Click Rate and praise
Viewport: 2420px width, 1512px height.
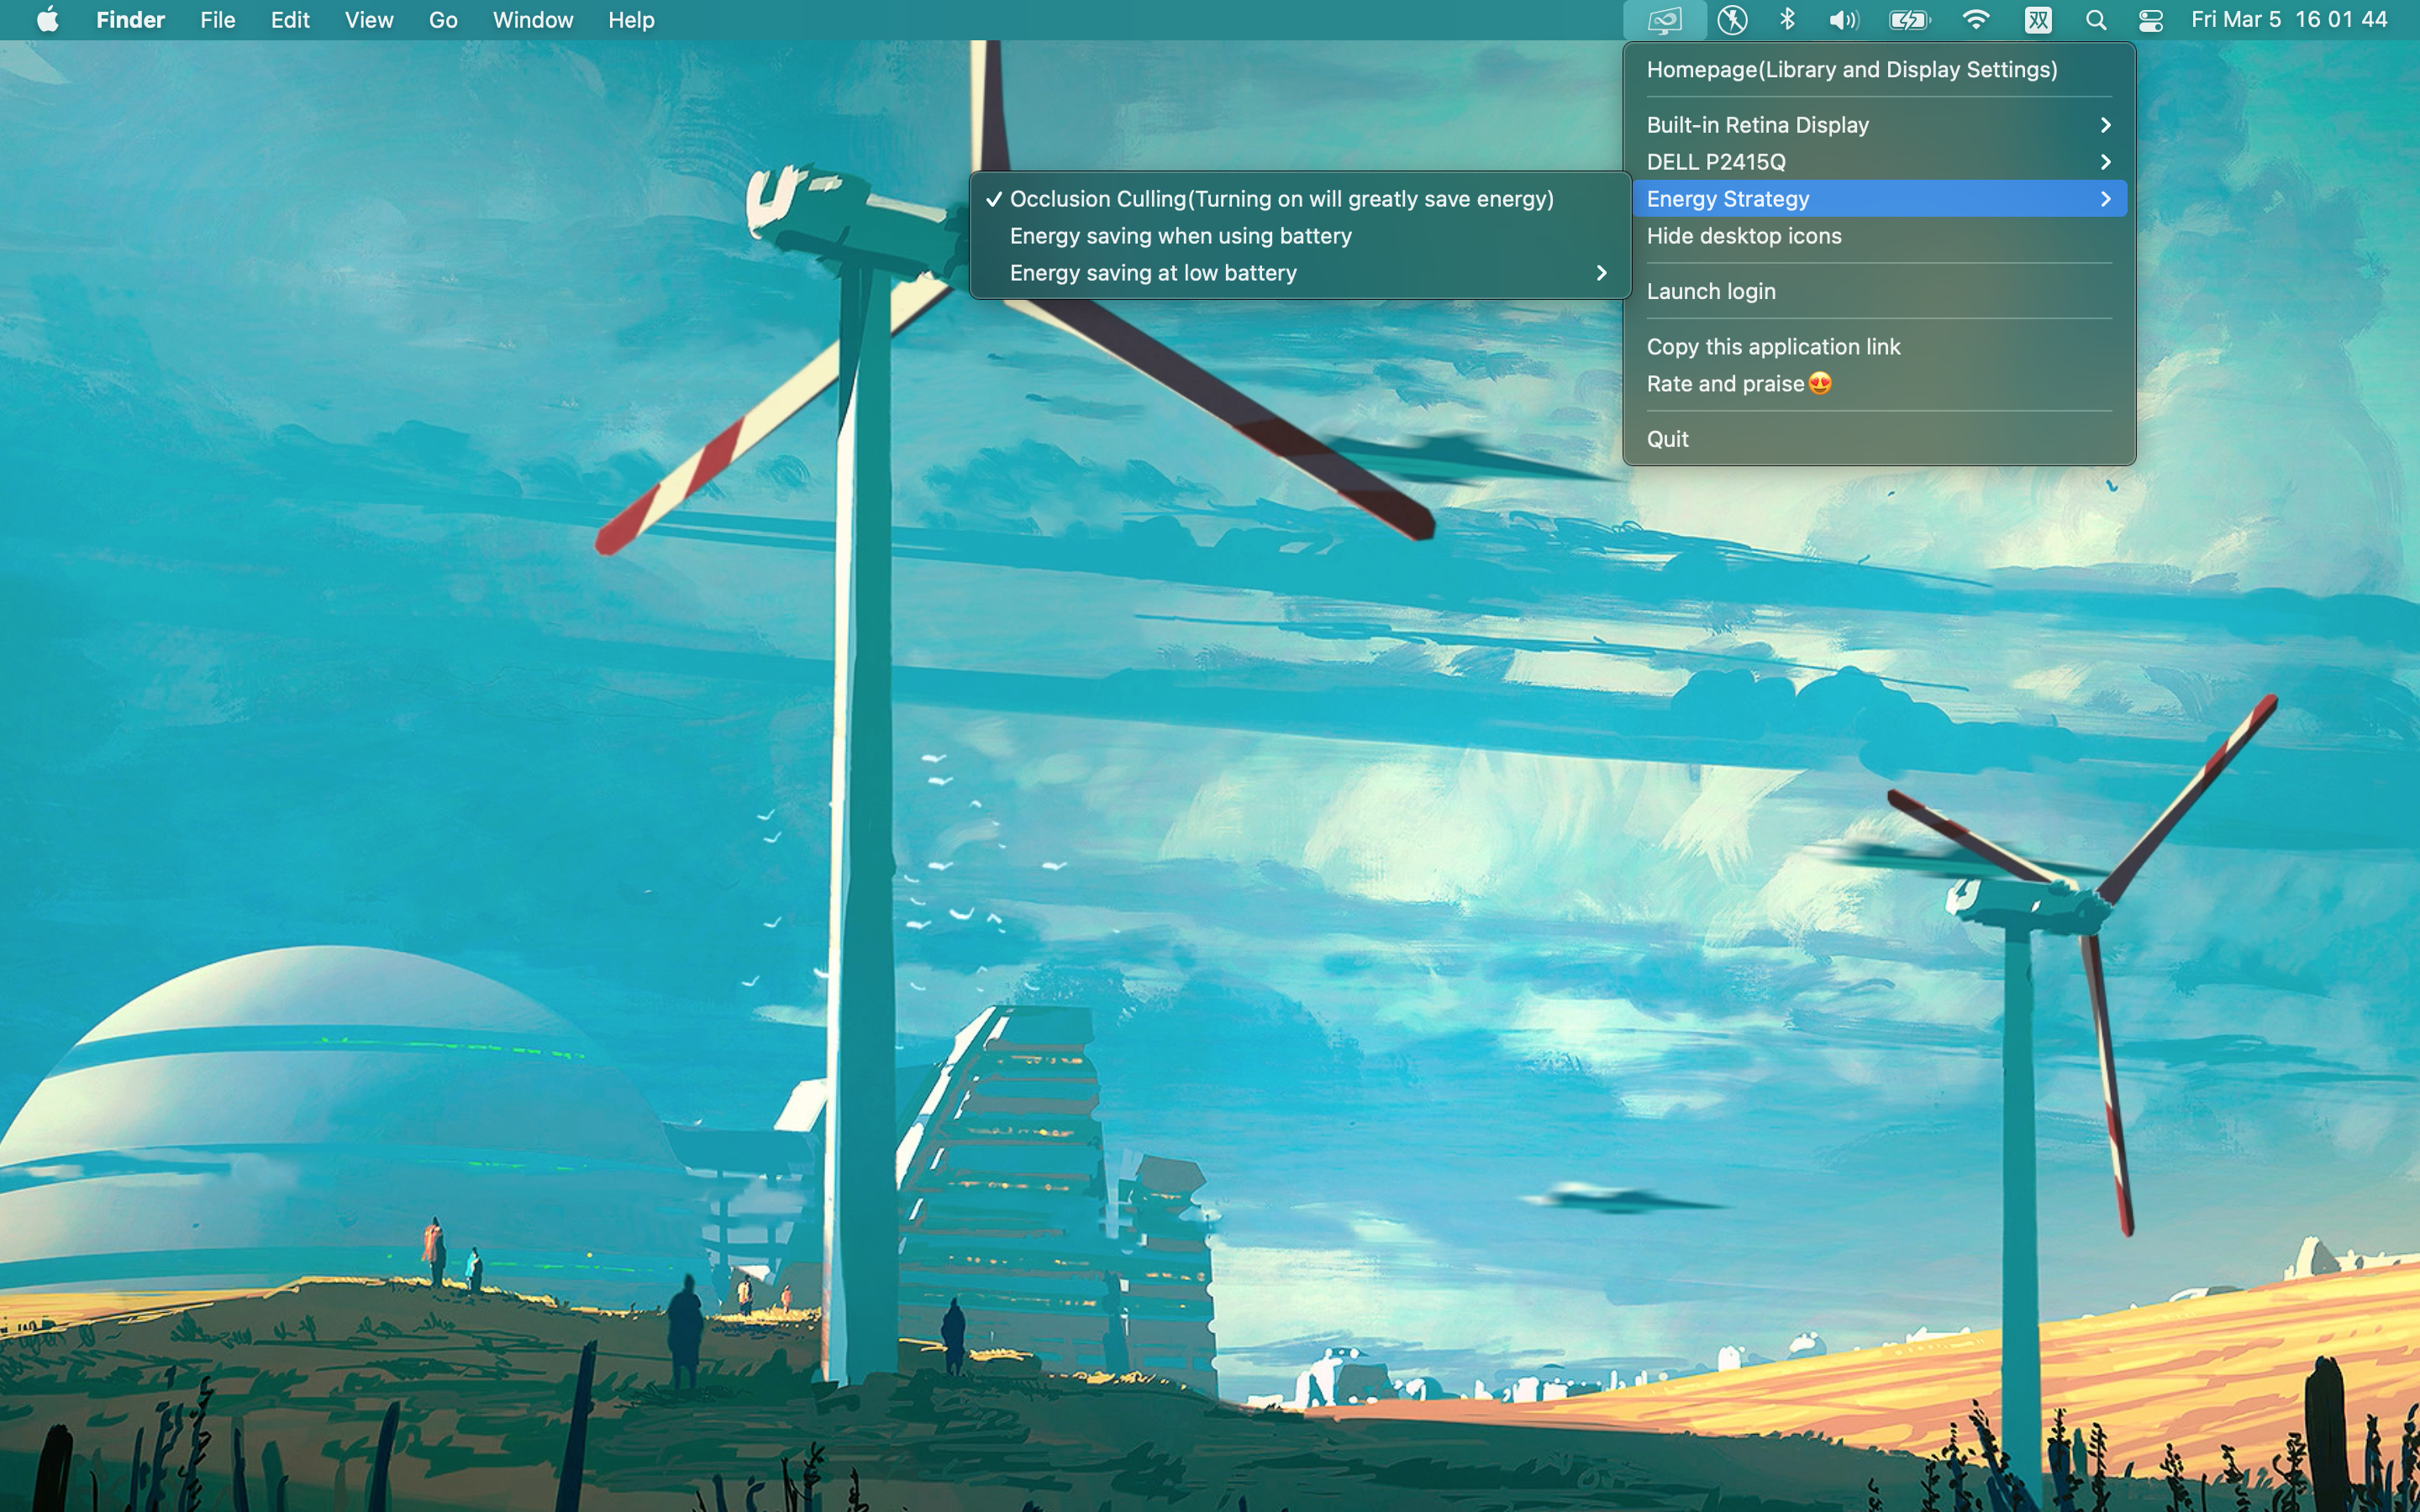(x=1879, y=384)
